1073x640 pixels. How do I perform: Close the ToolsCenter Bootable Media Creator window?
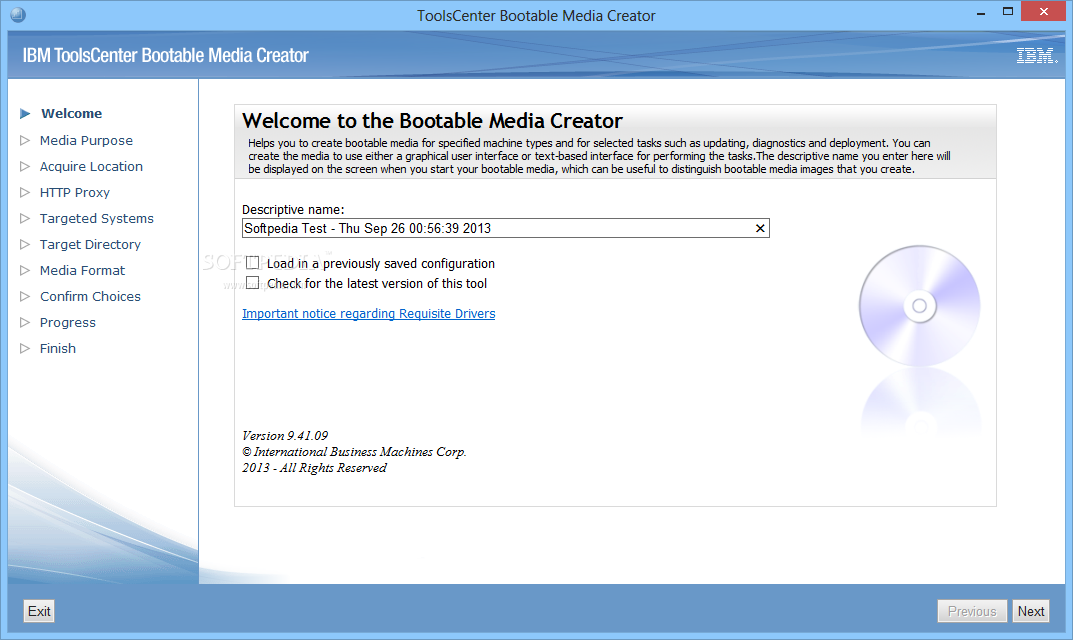(1044, 12)
